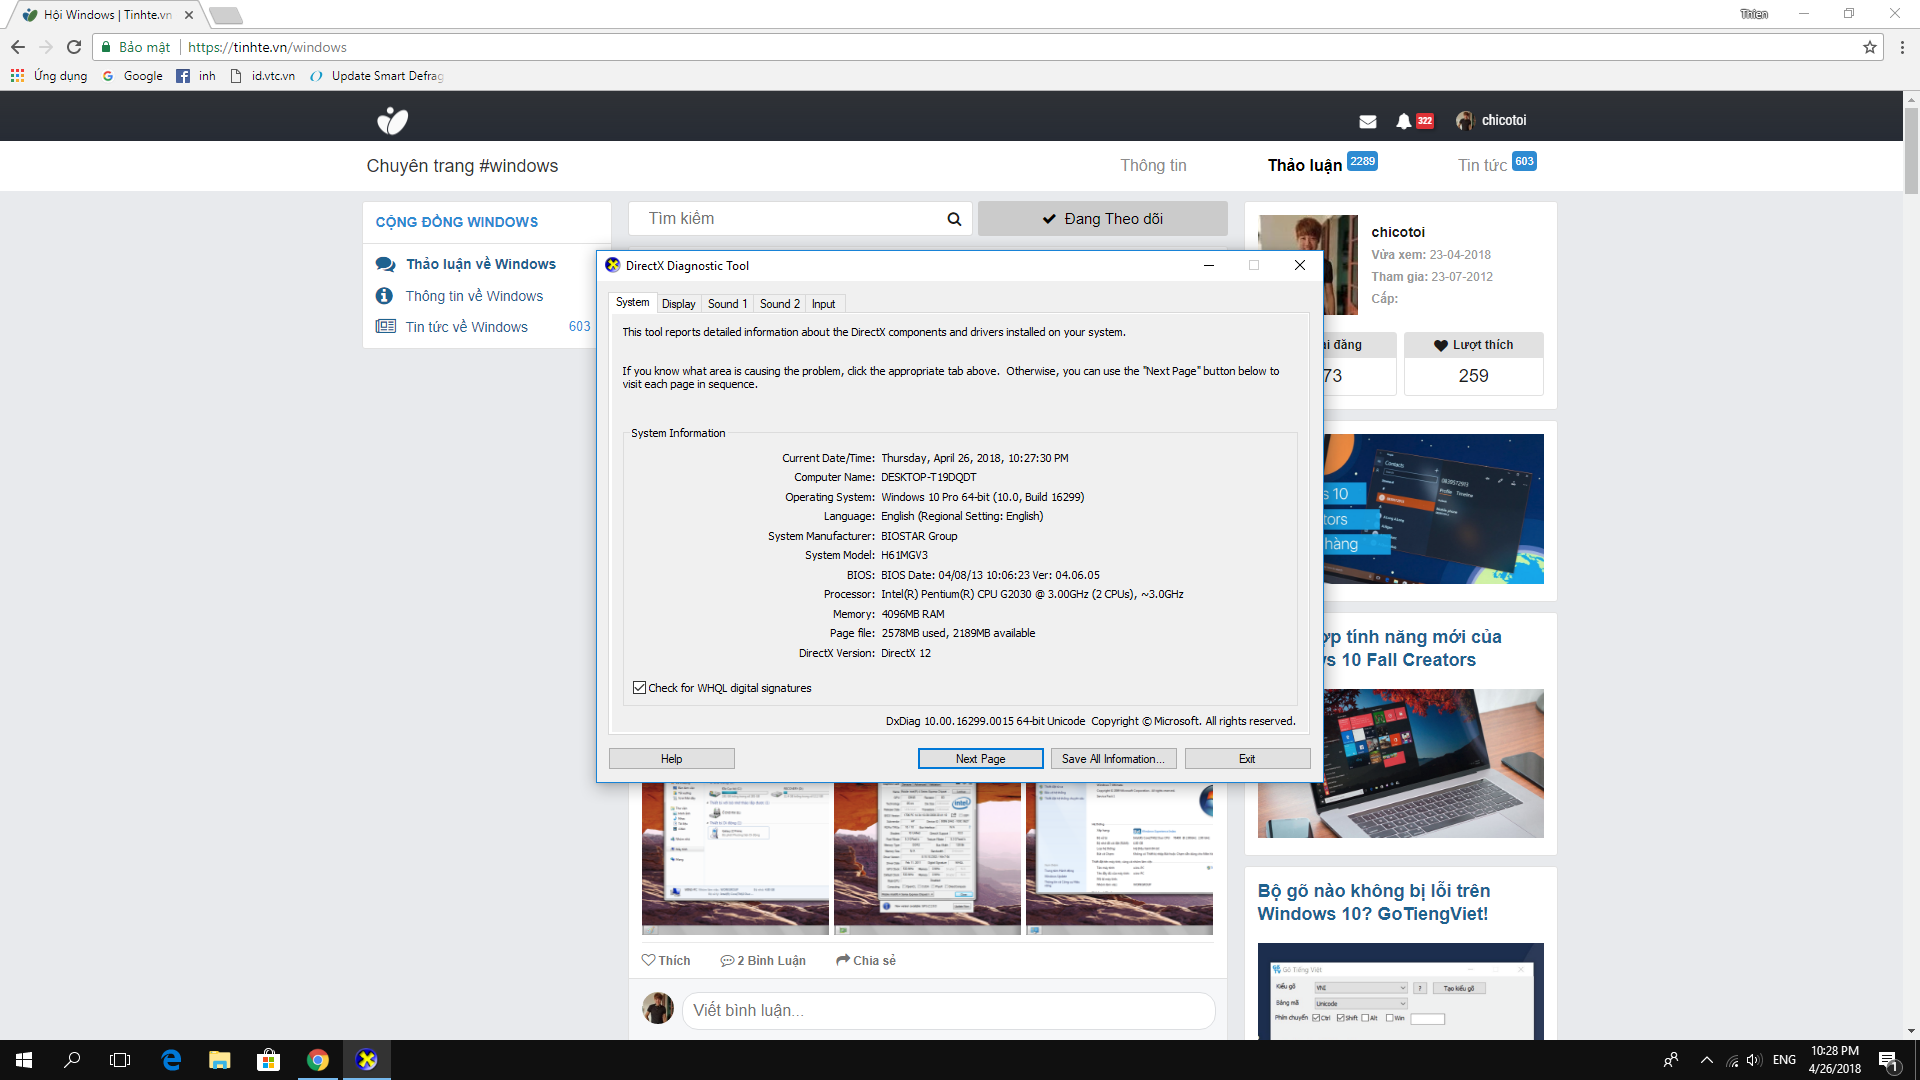This screenshot has width=1920, height=1080.
Task: Open the Facebook inh bookmark
Action: click(196, 76)
